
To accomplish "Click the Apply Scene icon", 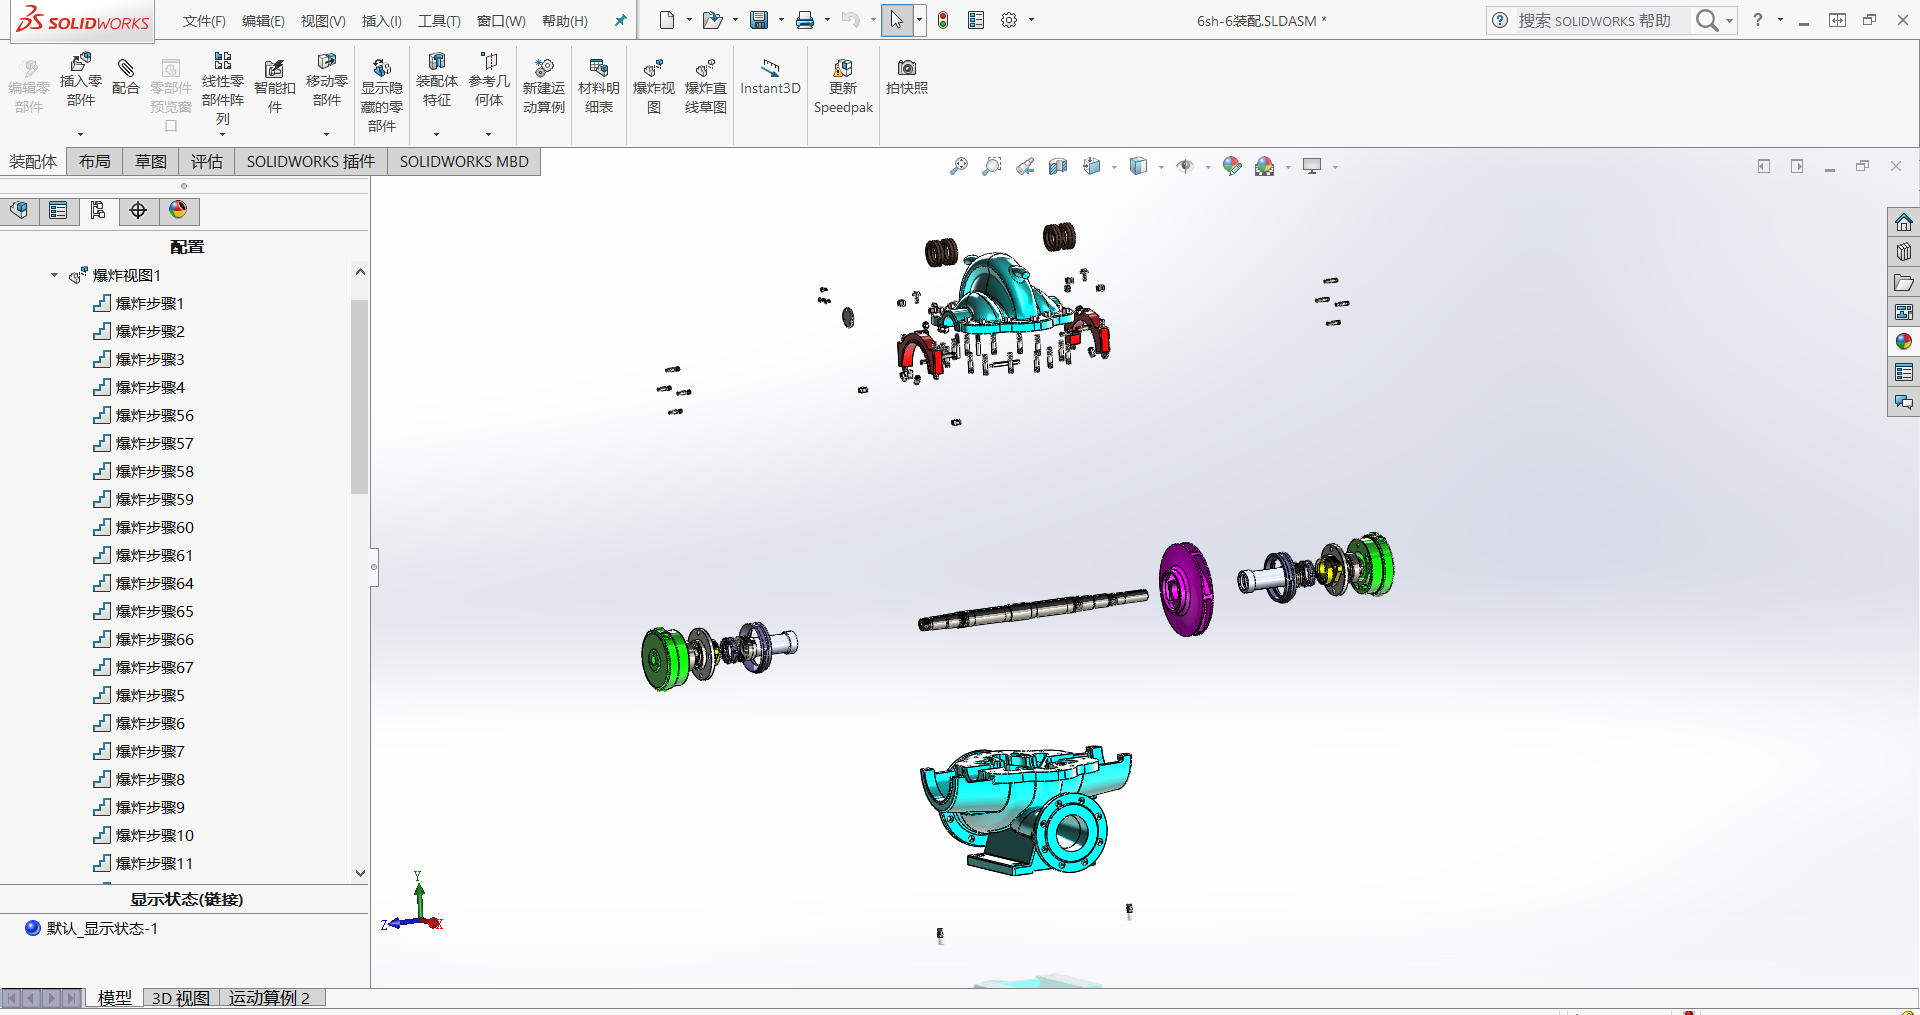I will click(1265, 166).
